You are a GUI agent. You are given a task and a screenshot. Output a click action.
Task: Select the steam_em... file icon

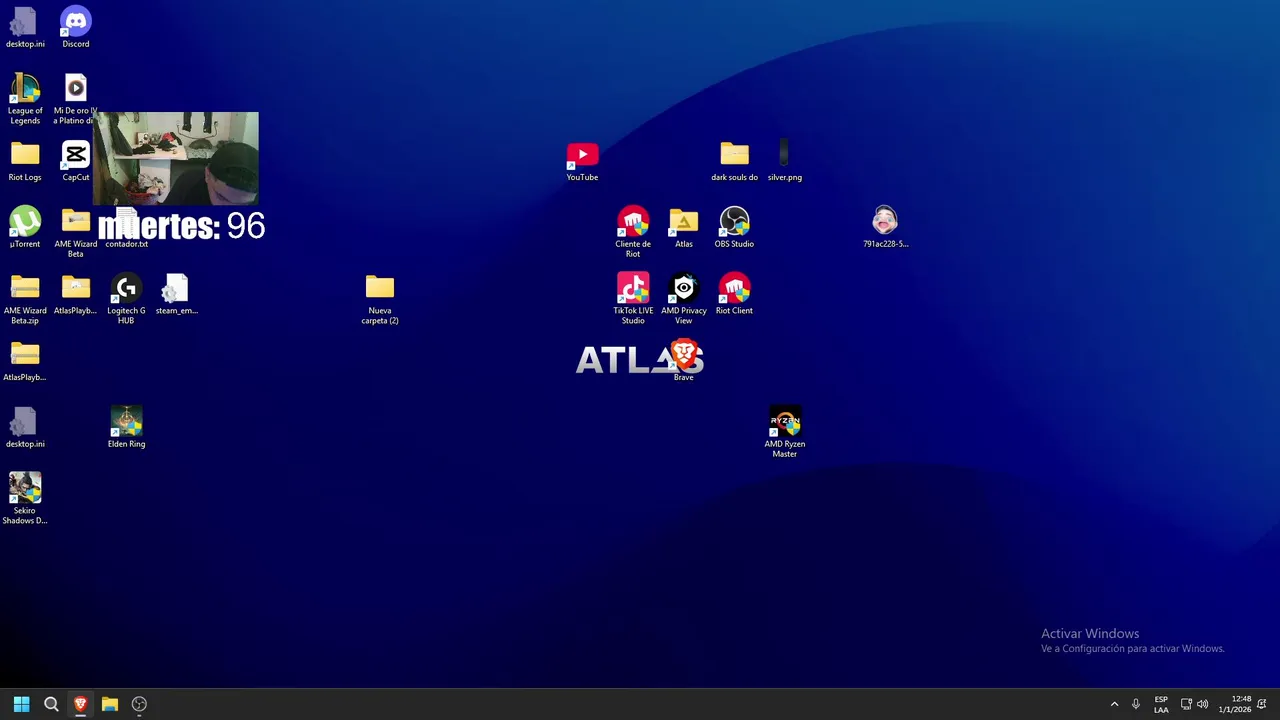coord(177,294)
